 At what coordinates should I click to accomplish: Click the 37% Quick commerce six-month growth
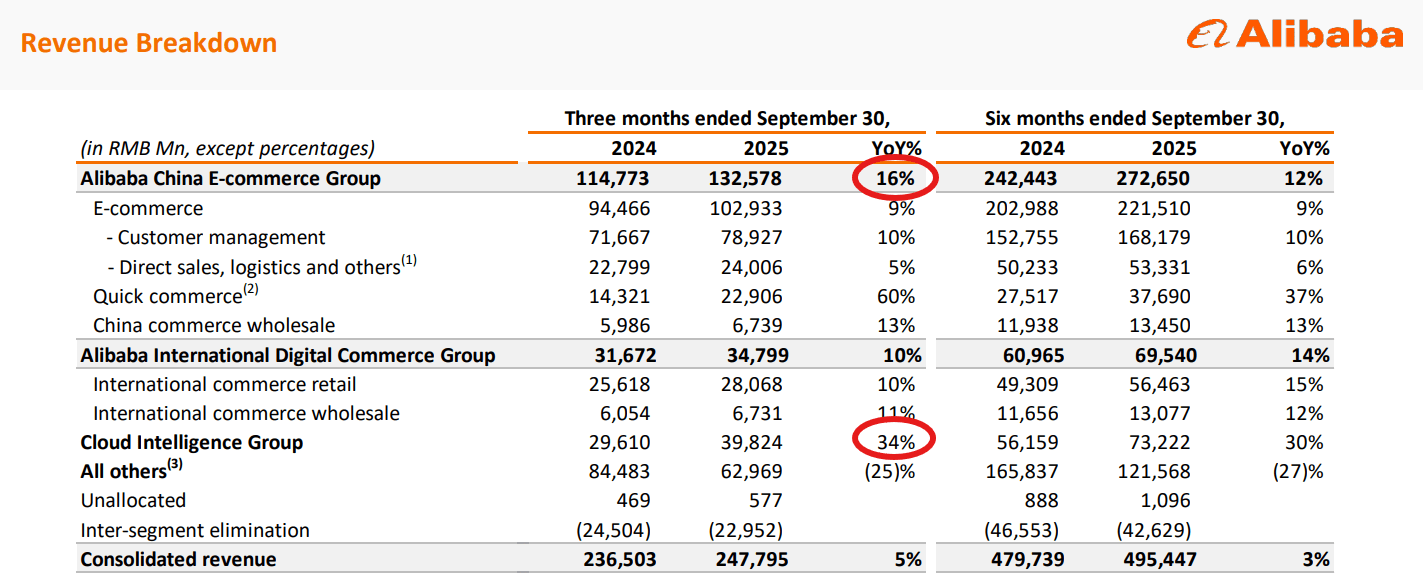click(x=1304, y=296)
